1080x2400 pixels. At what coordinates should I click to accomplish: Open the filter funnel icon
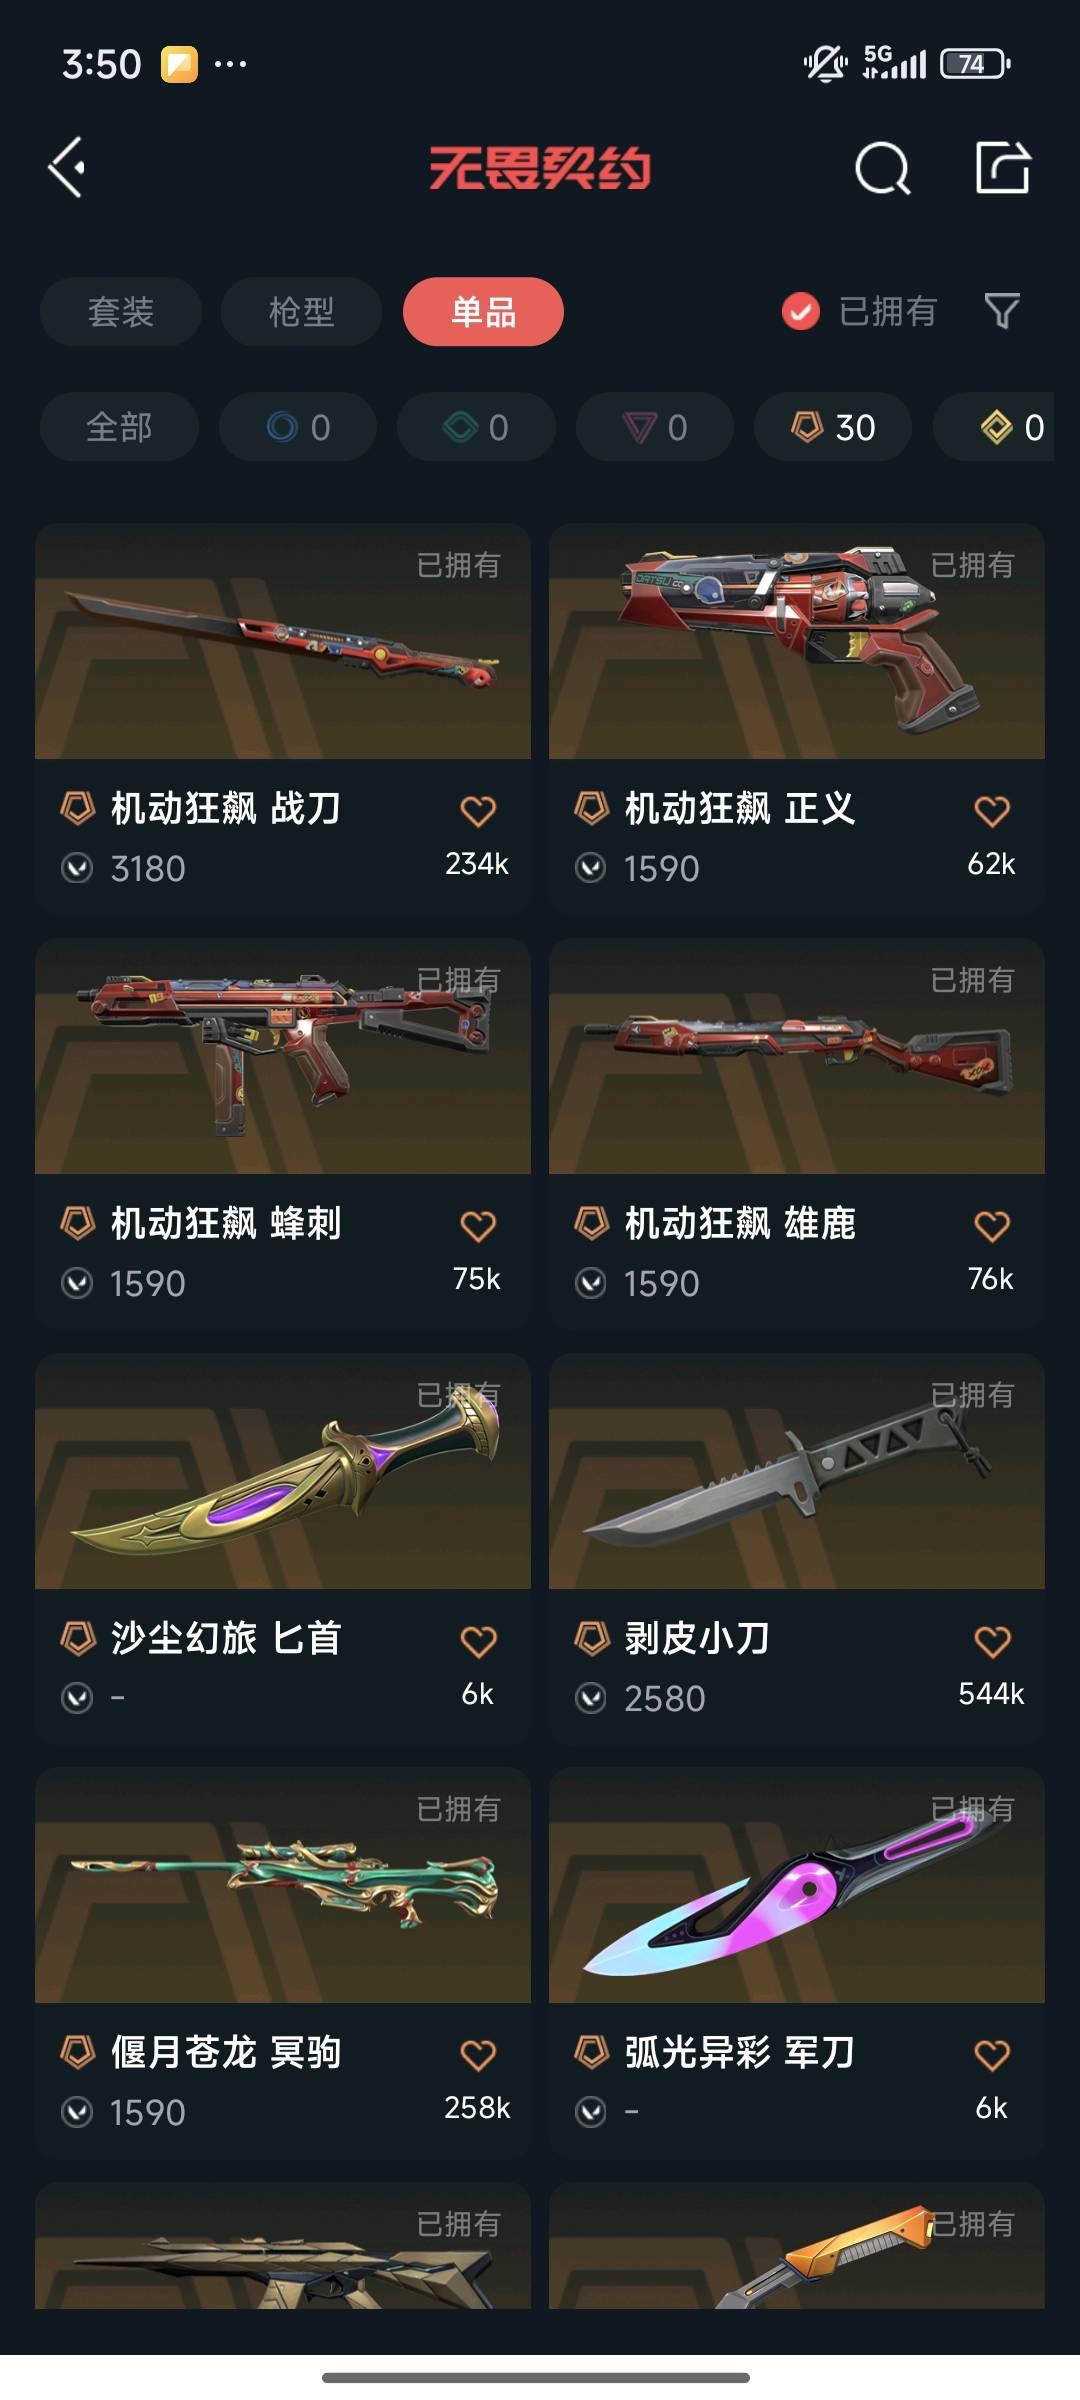coord(1002,311)
